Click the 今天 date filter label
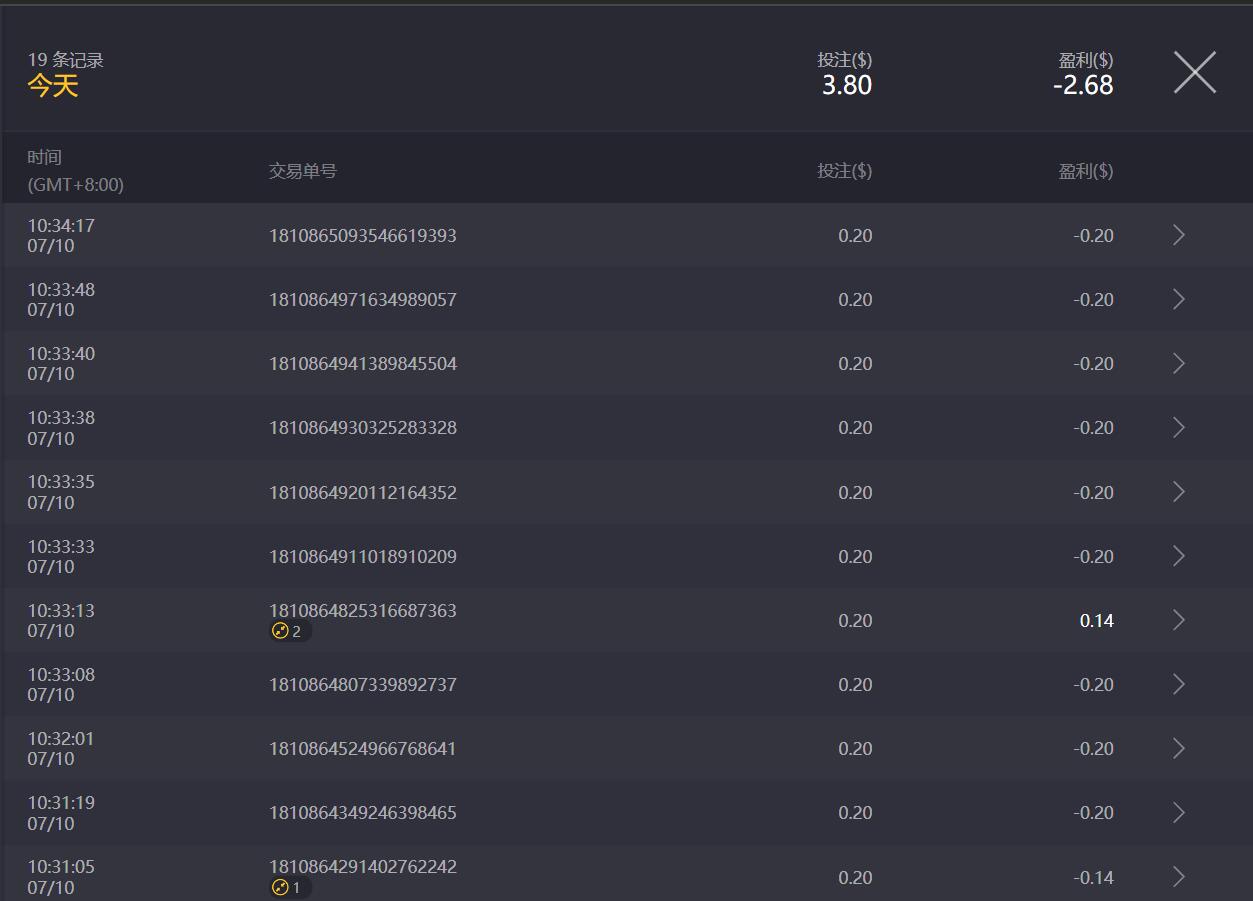 click(53, 86)
